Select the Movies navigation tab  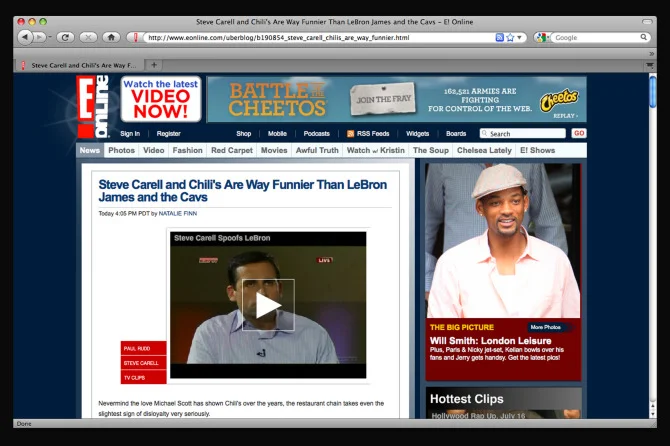pyautogui.click(x=274, y=150)
